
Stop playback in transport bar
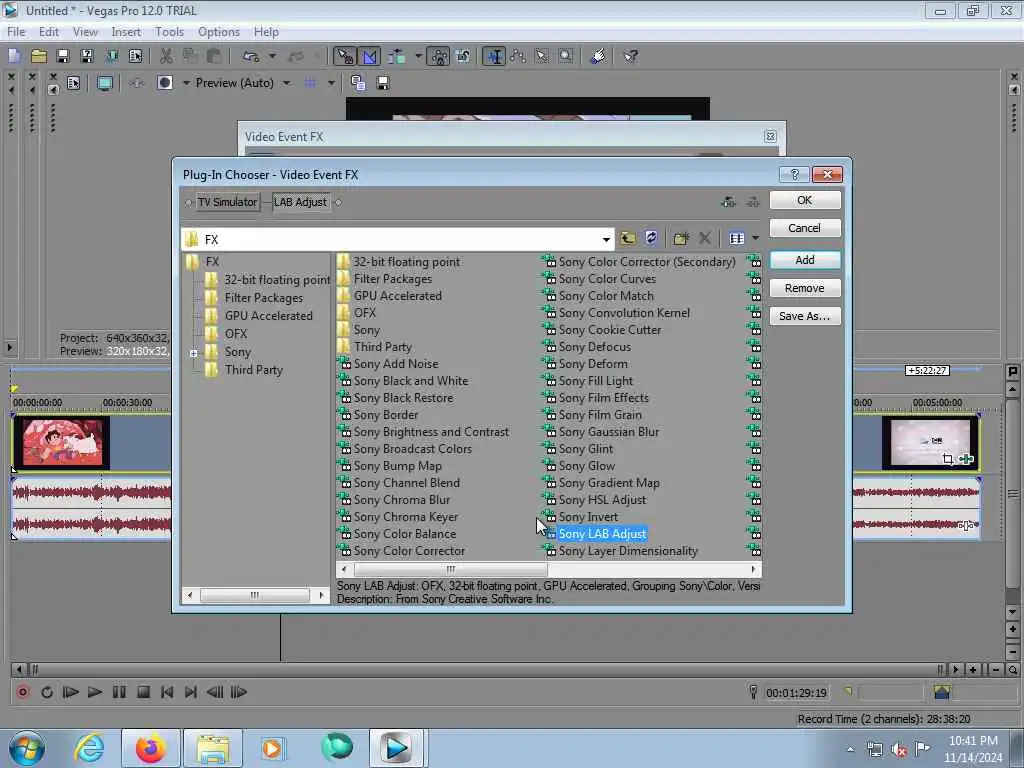143,692
